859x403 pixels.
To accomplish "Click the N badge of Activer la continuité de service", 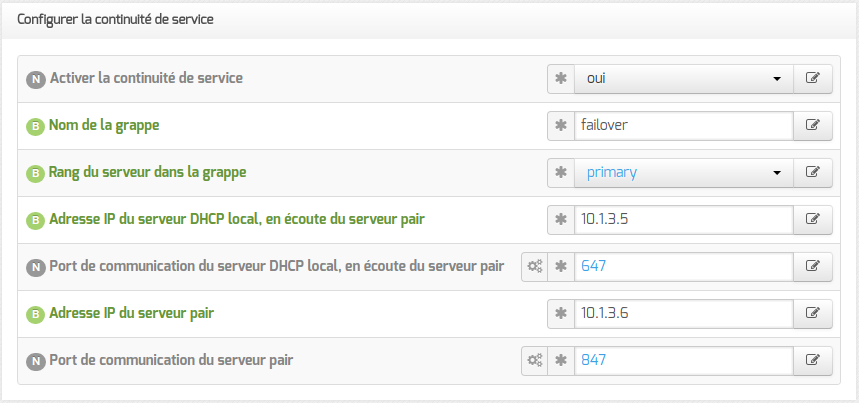I will (36, 79).
